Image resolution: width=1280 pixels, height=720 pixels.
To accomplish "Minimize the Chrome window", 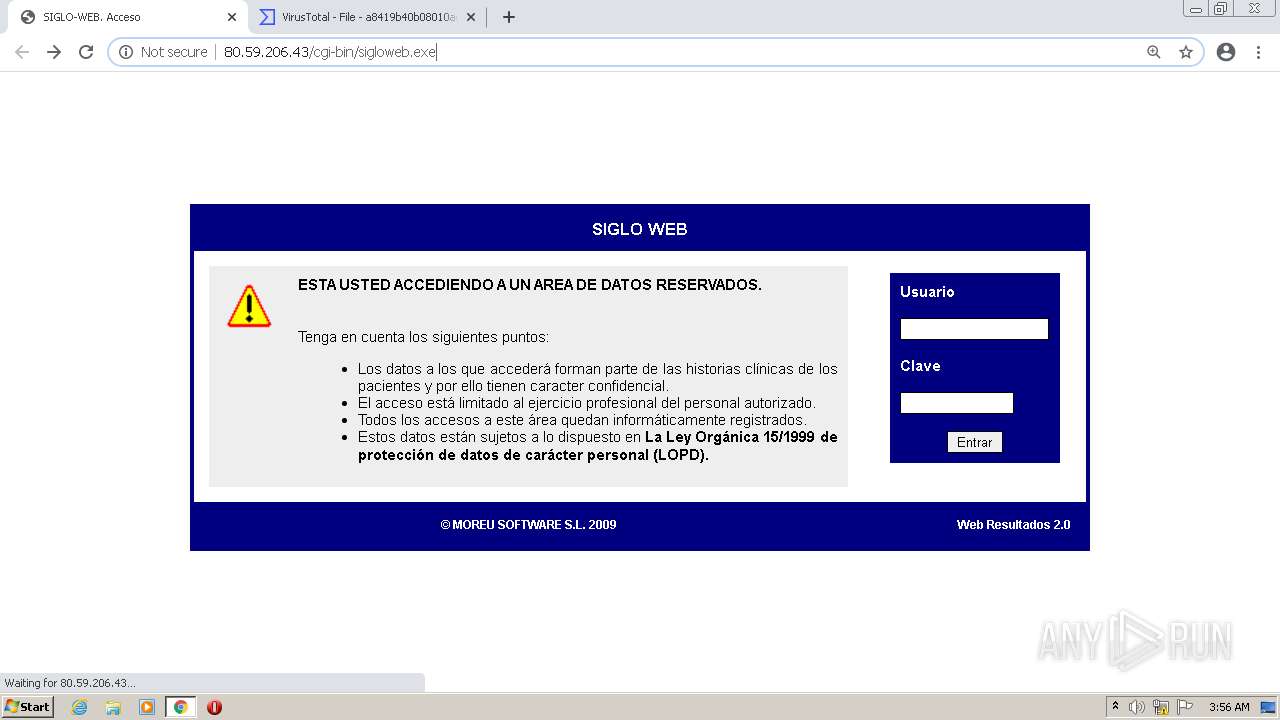I will click(x=1195, y=9).
